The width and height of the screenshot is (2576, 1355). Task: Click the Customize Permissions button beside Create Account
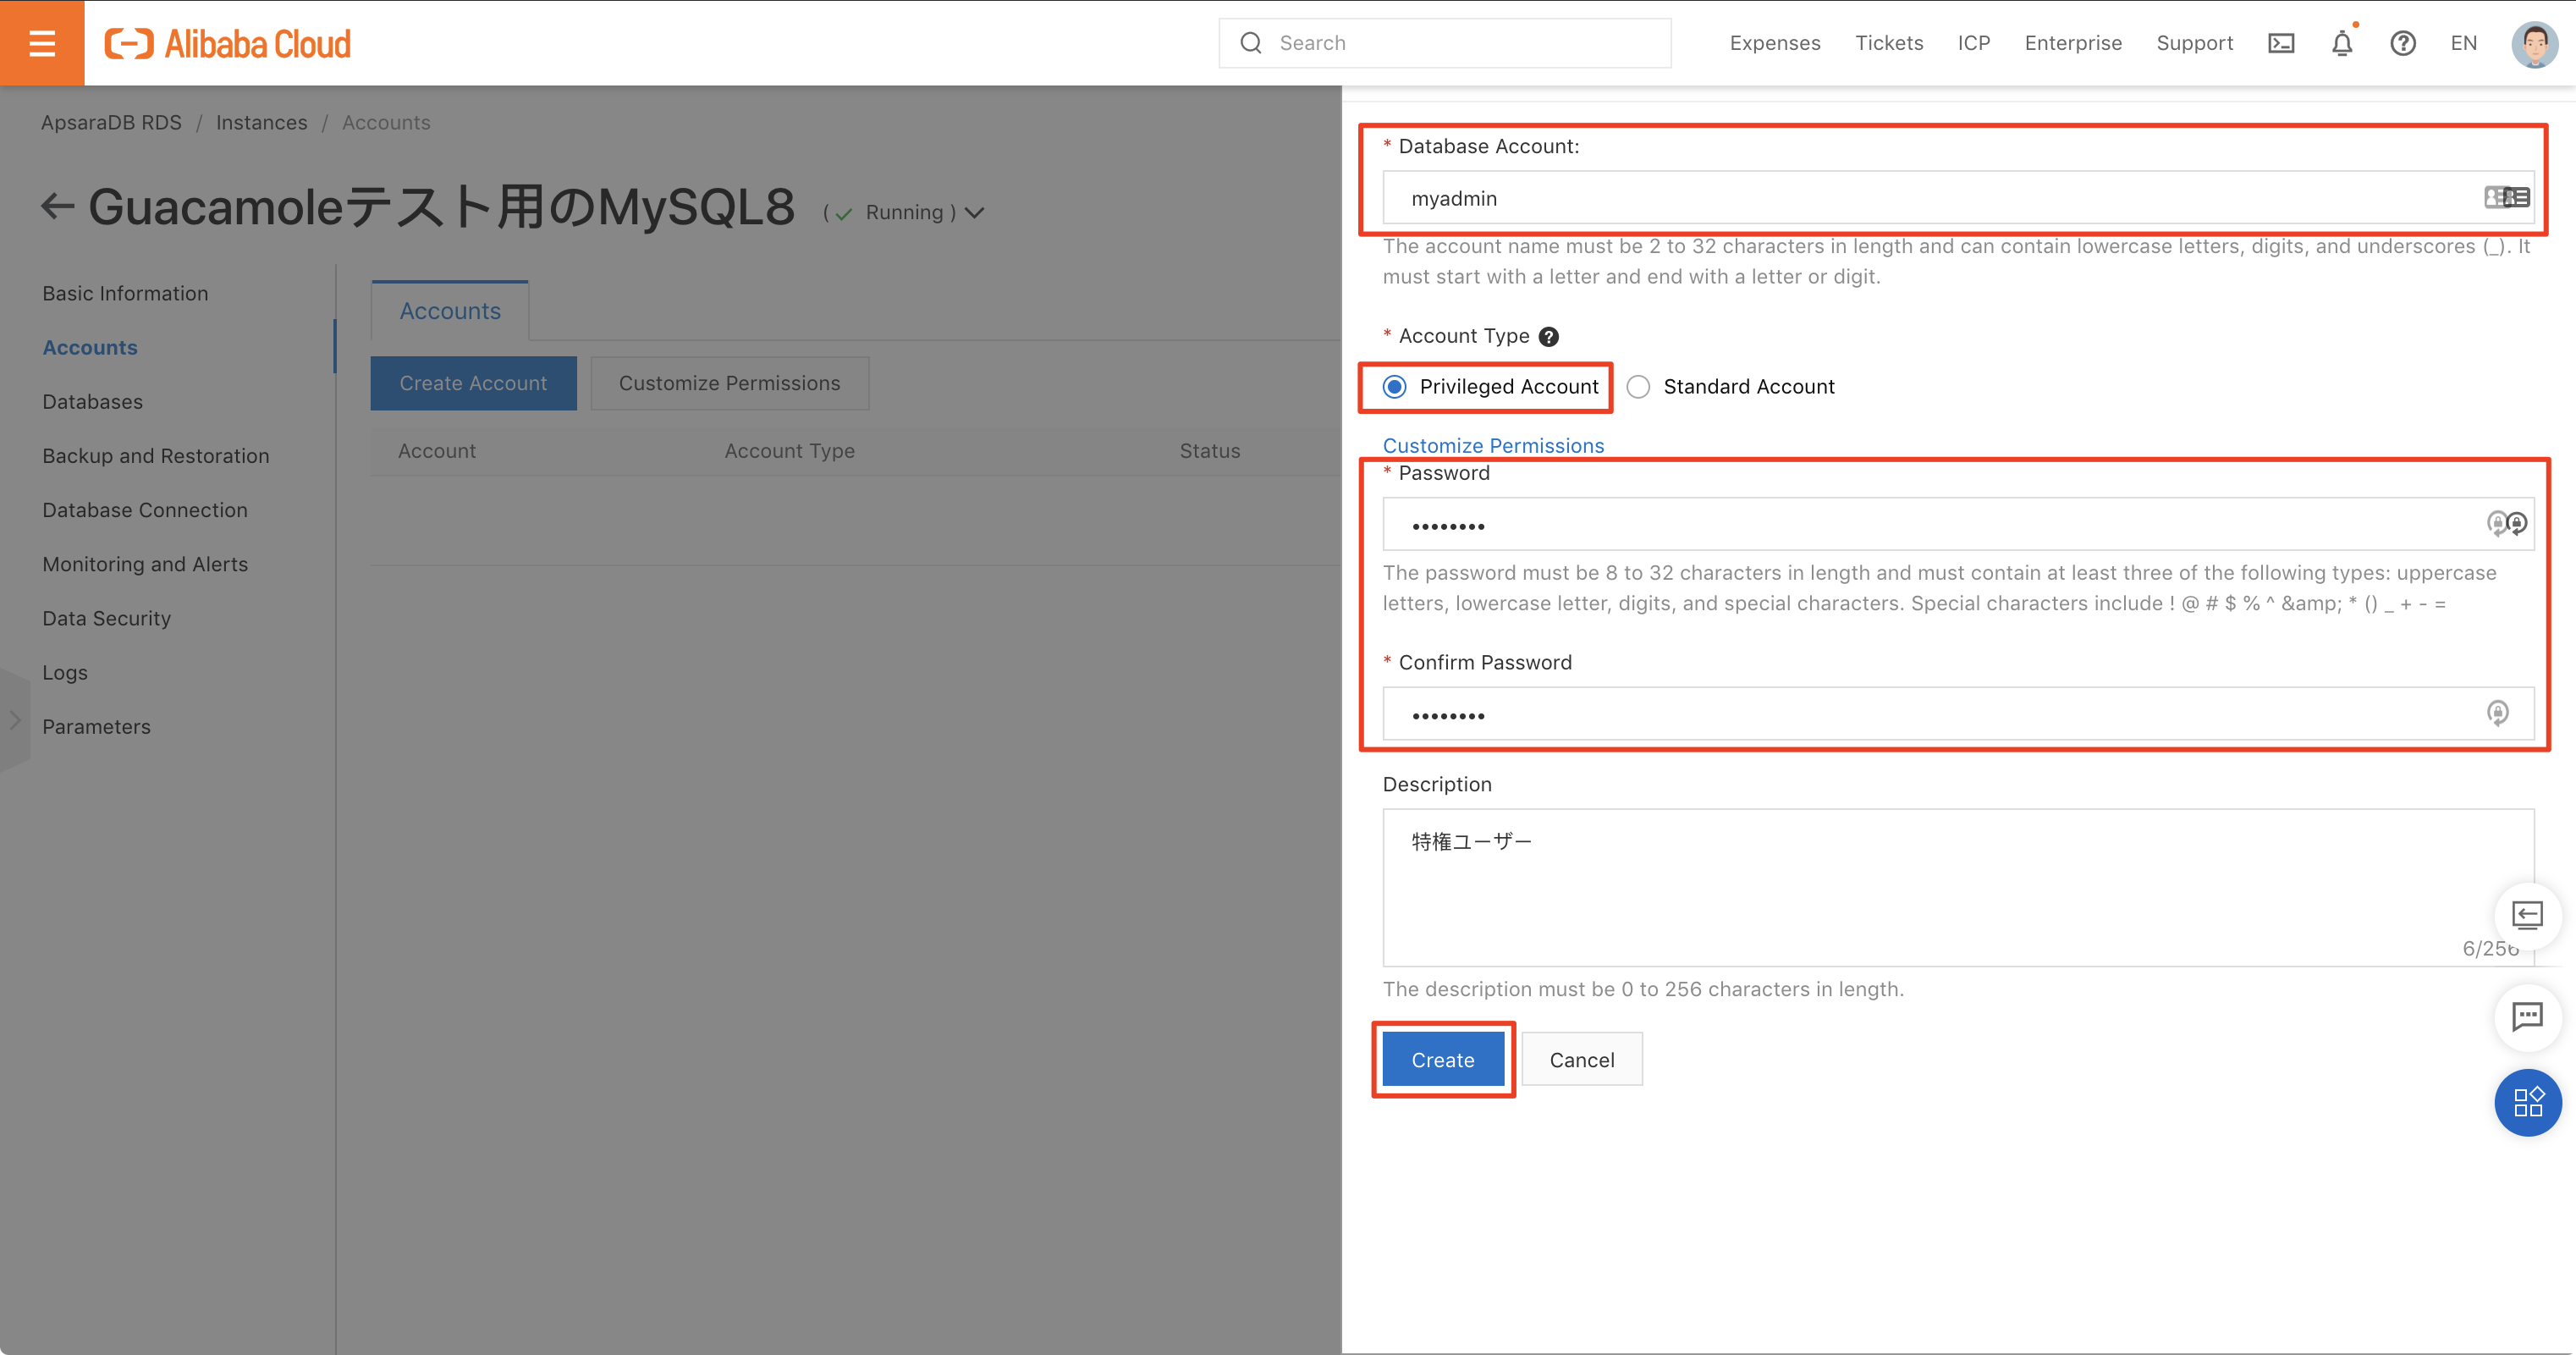pos(729,383)
